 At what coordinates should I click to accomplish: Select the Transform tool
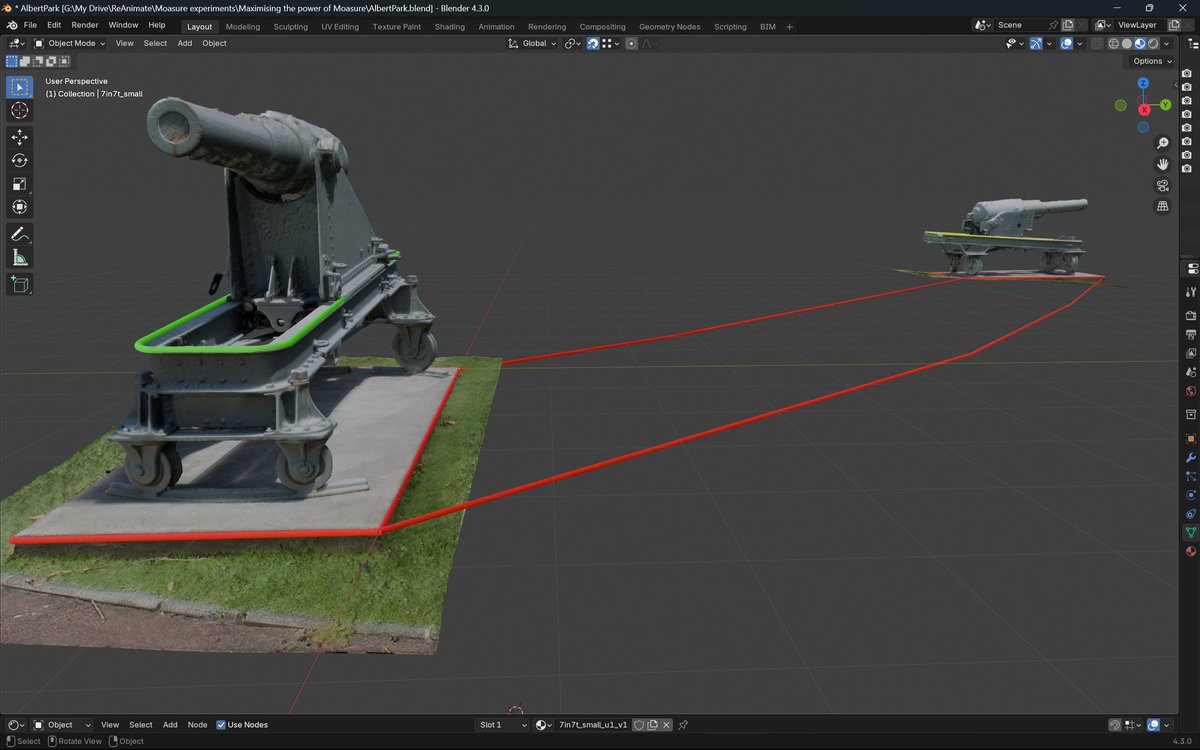click(20, 207)
